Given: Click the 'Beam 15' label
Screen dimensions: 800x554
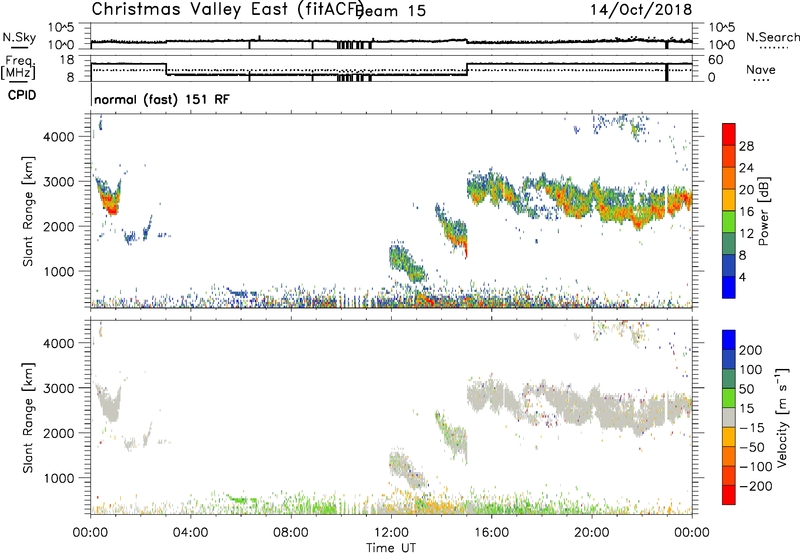Looking at the screenshot, I should point(391,11).
